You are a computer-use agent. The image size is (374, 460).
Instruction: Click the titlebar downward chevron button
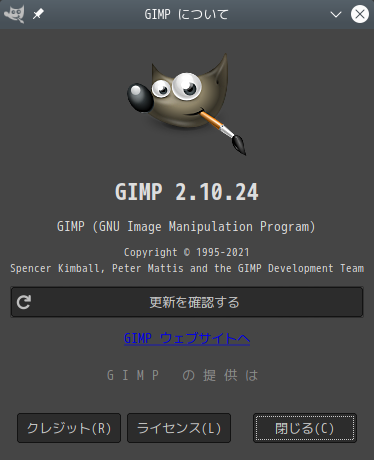click(x=336, y=14)
